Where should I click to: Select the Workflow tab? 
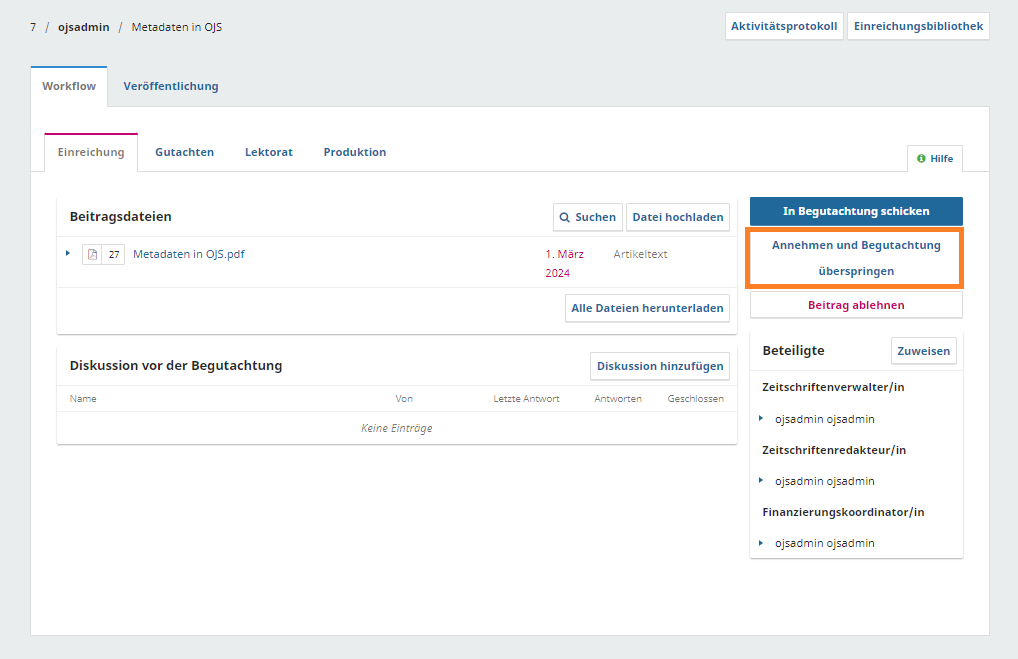pos(69,86)
